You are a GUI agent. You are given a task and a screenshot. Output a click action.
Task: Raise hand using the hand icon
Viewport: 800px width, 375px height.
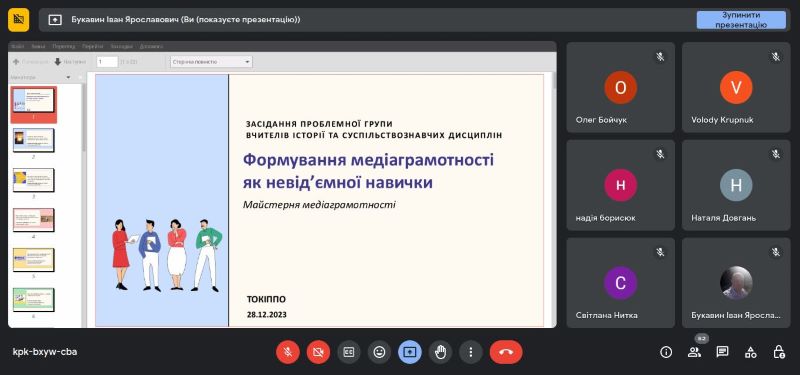click(440, 352)
